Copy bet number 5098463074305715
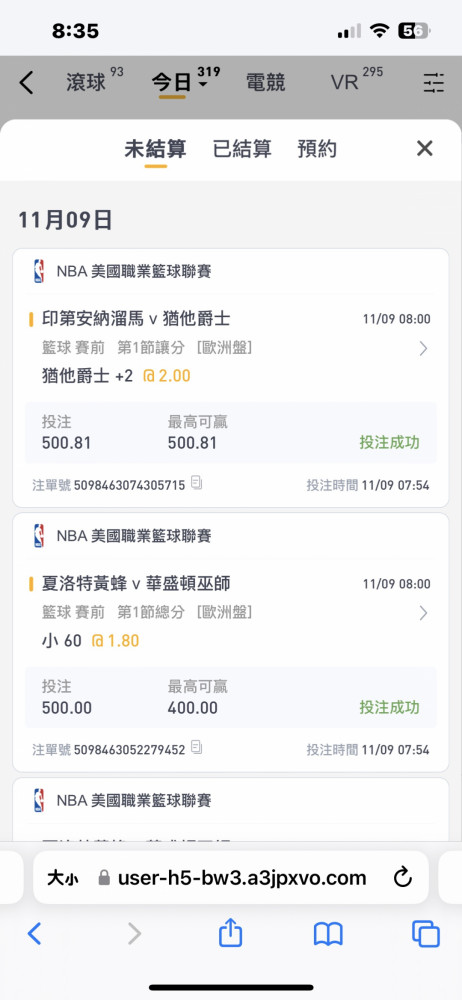Viewport: 462px width, 1000px height. coord(197,483)
